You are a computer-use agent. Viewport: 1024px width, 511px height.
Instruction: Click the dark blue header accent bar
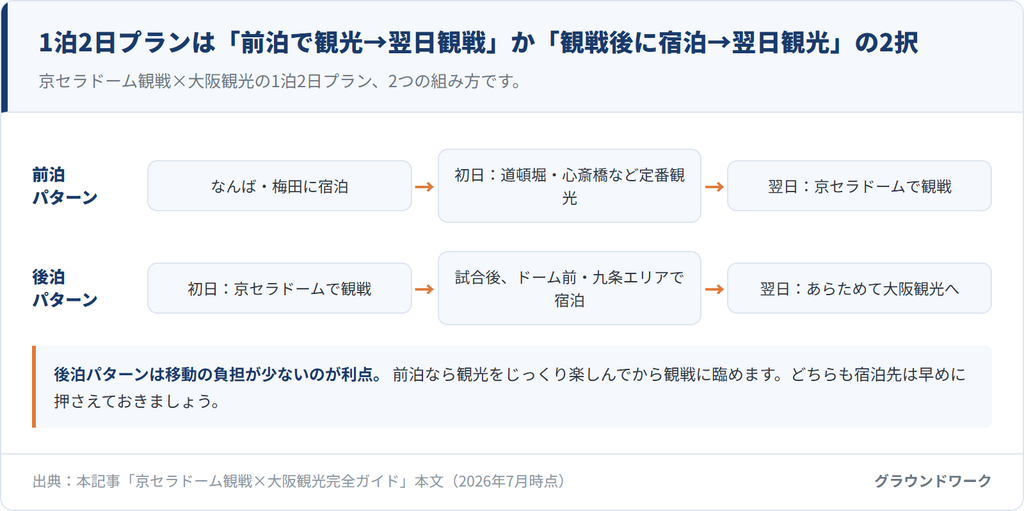[4, 57]
